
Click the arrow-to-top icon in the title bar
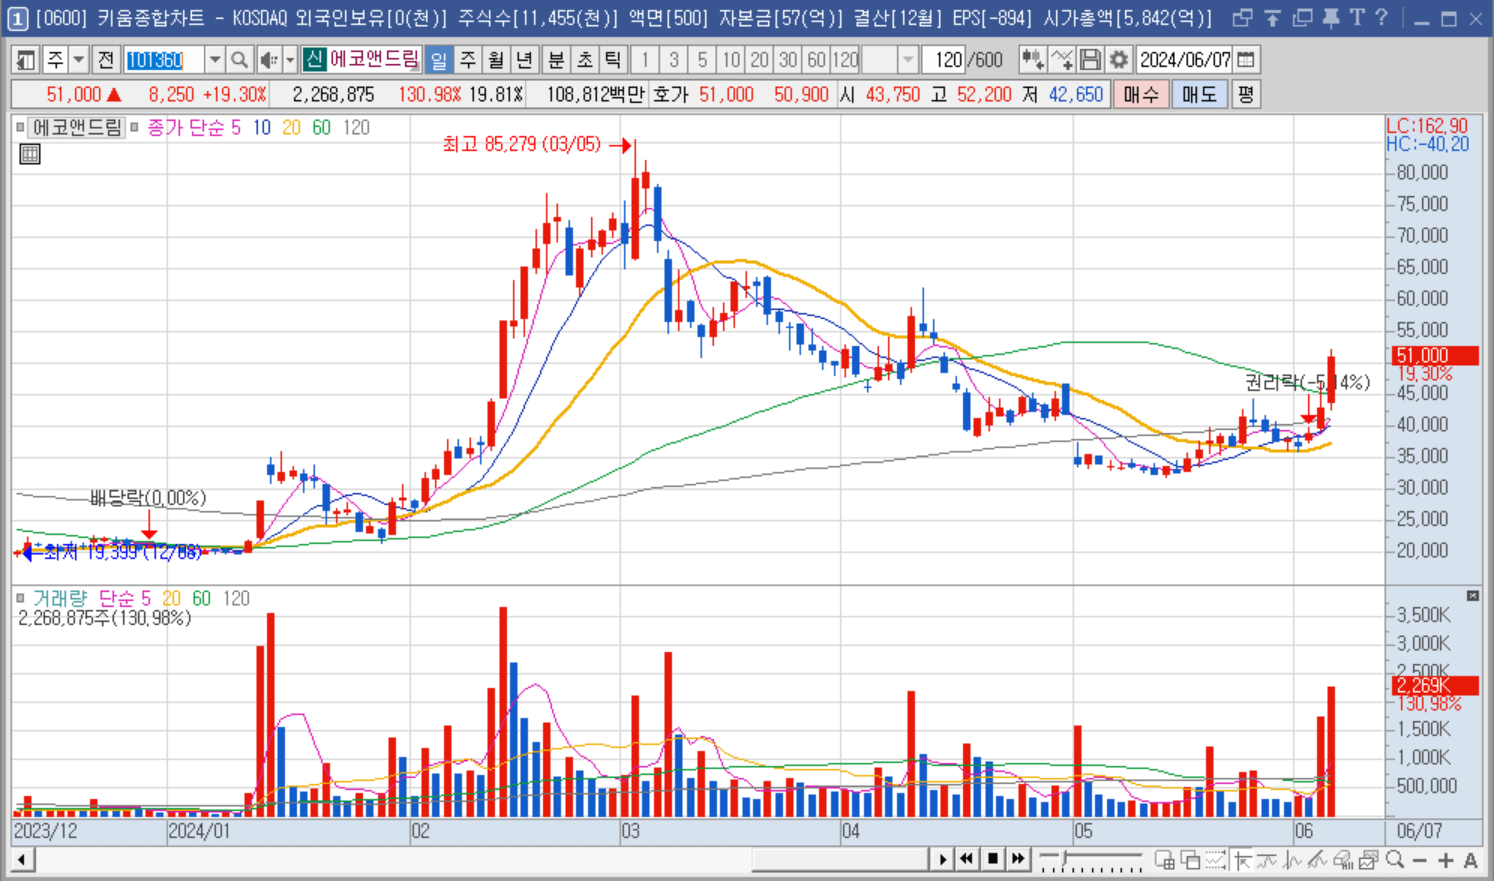1272,18
